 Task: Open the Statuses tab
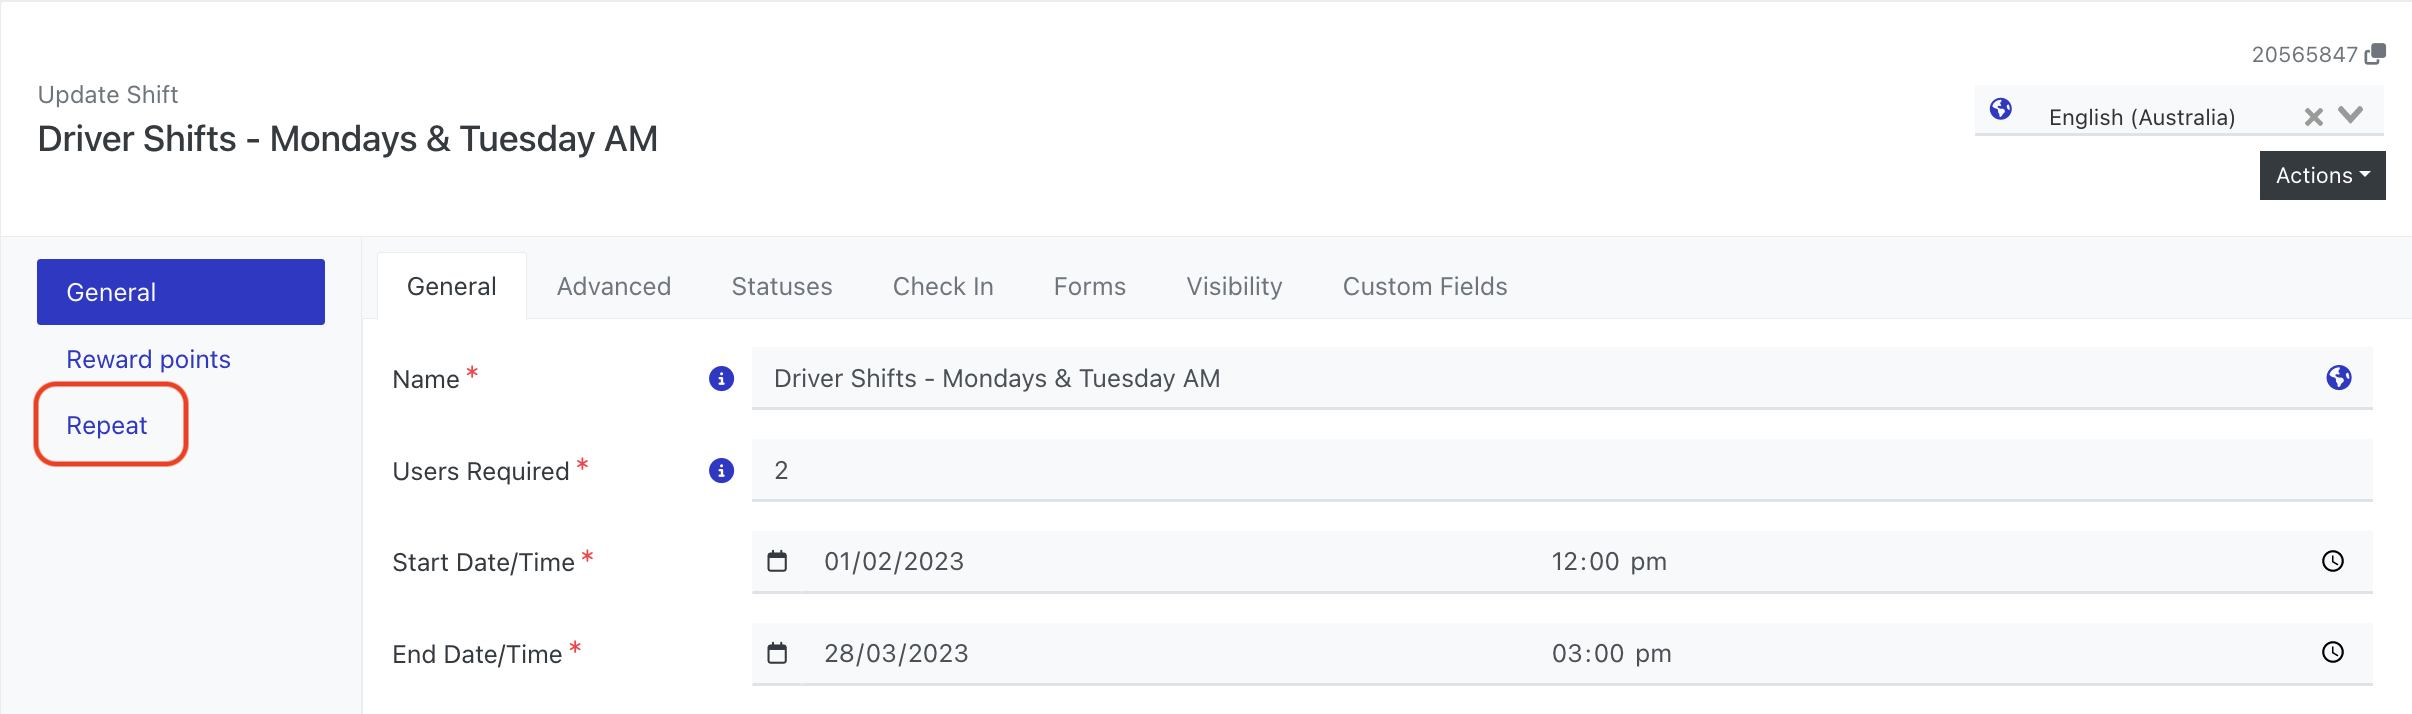click(x=782, y=287)
